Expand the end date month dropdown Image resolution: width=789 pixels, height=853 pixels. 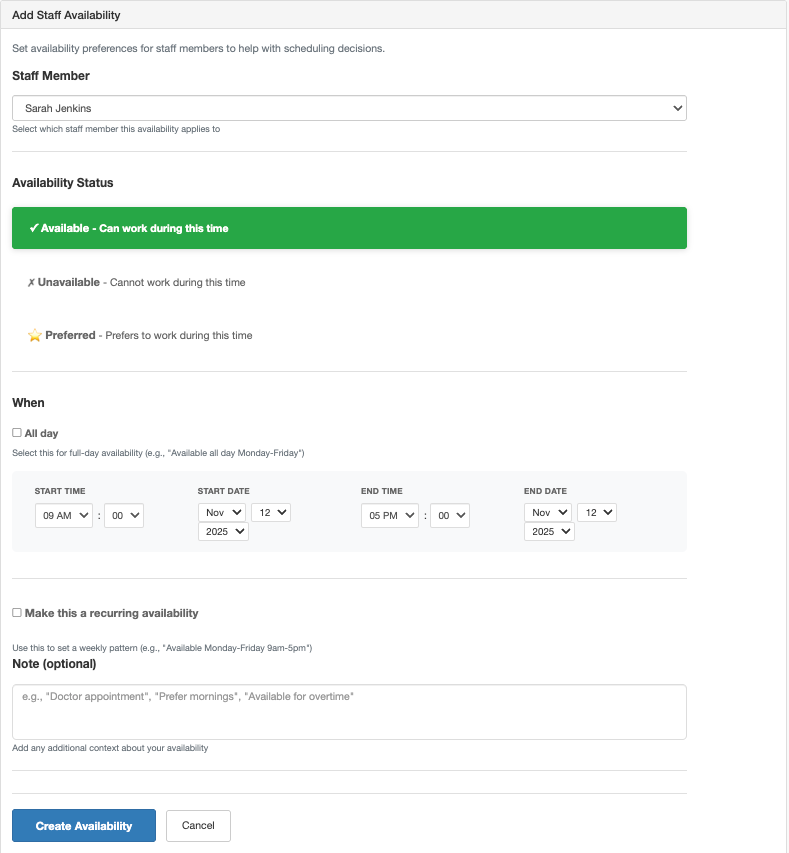point(548,512)
